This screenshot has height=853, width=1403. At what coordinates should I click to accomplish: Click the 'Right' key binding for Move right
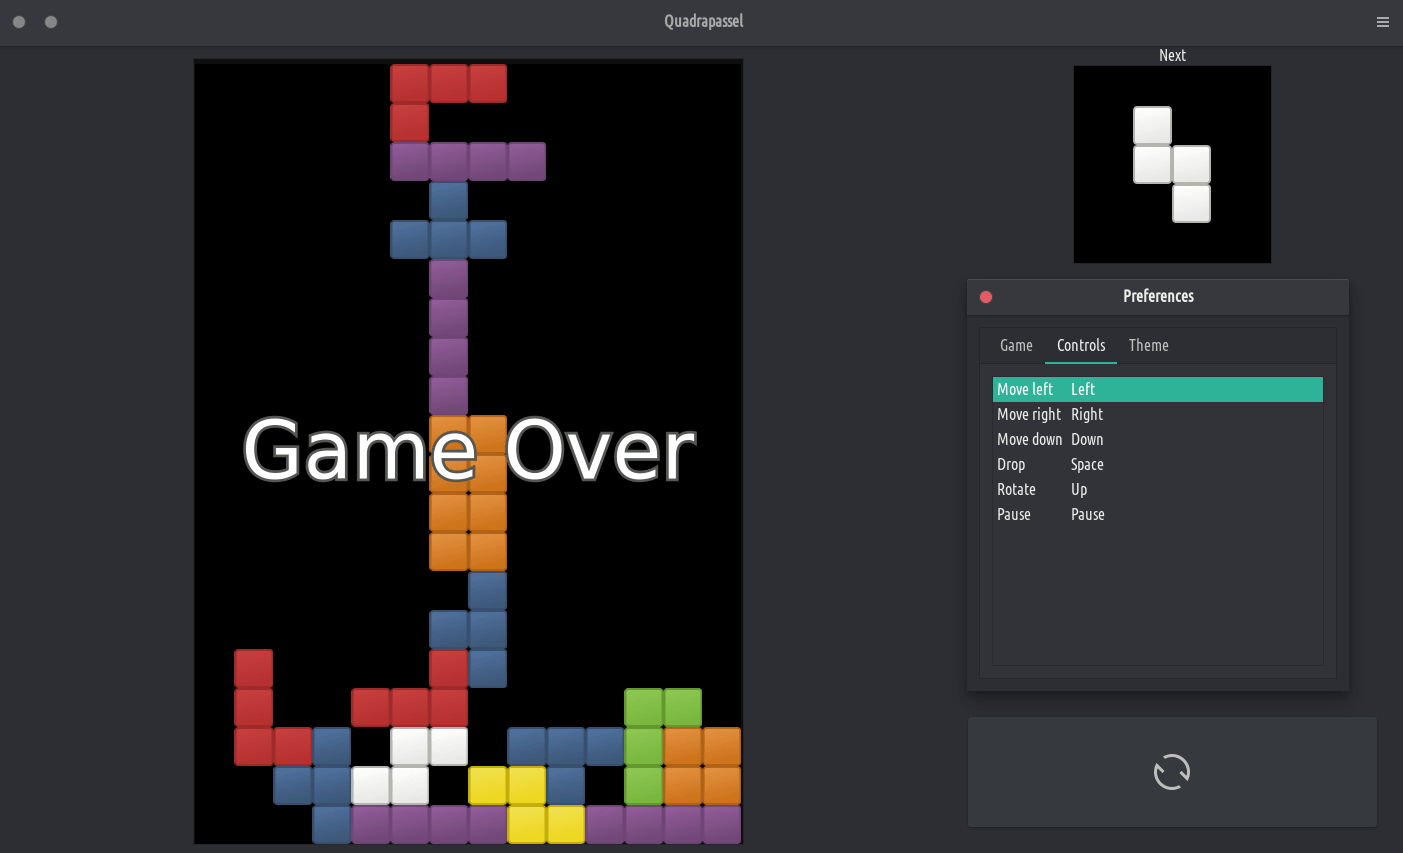(1087, 414)
